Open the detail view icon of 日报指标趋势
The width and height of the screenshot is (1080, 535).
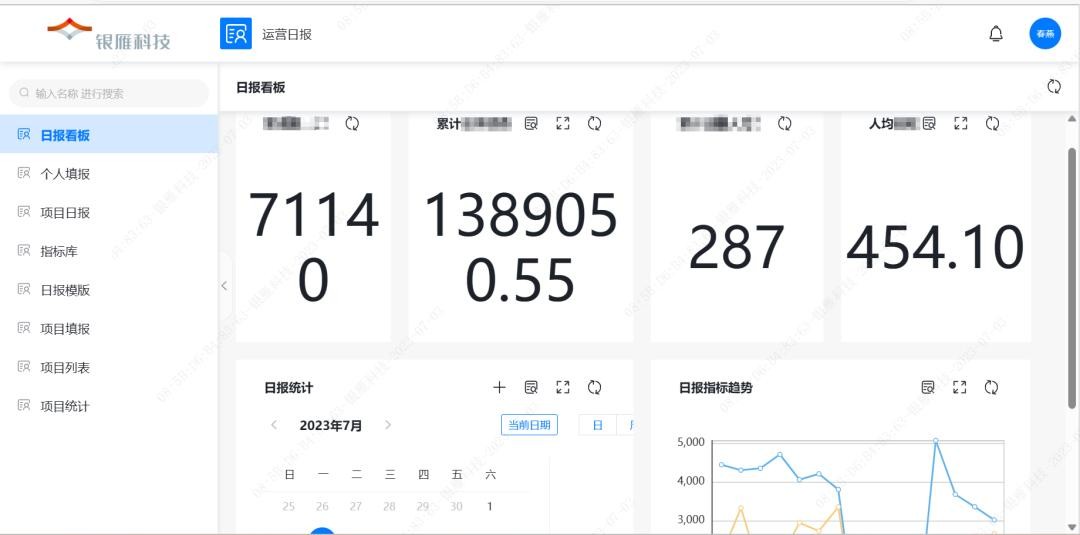tap(928, 387)
